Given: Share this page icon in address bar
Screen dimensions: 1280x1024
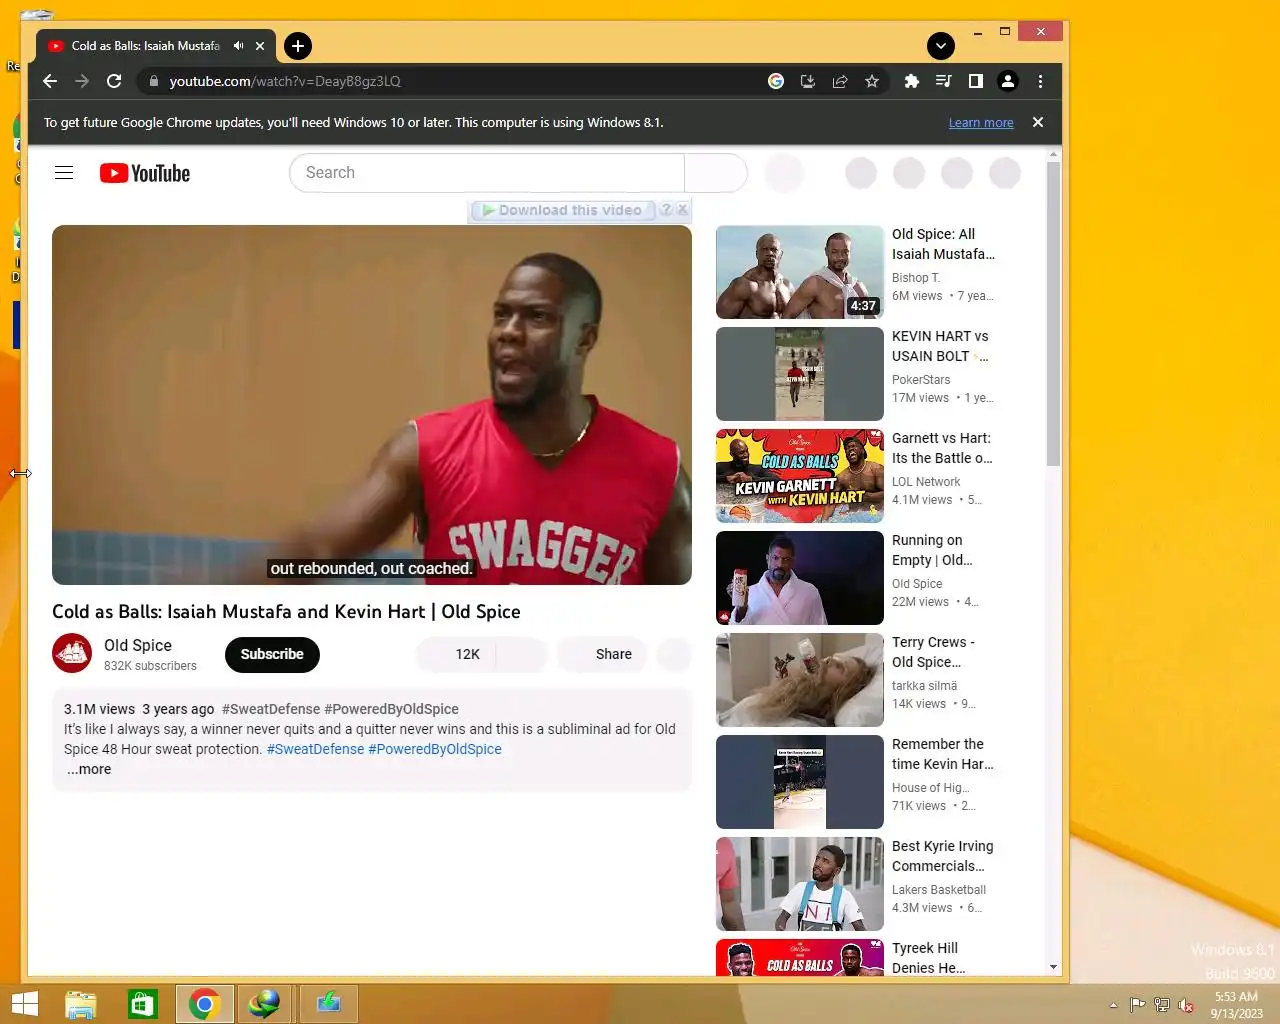Looking at the screenshot, I should coord(840,81).
